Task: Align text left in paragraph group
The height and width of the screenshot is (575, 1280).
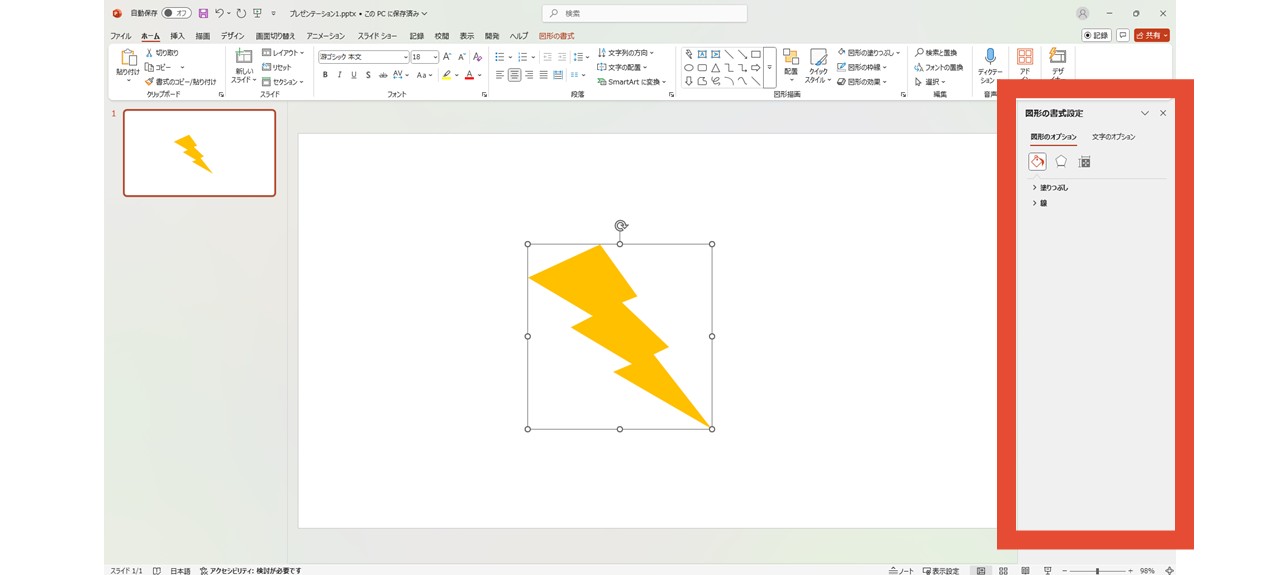Action: (x=500, y=75)
